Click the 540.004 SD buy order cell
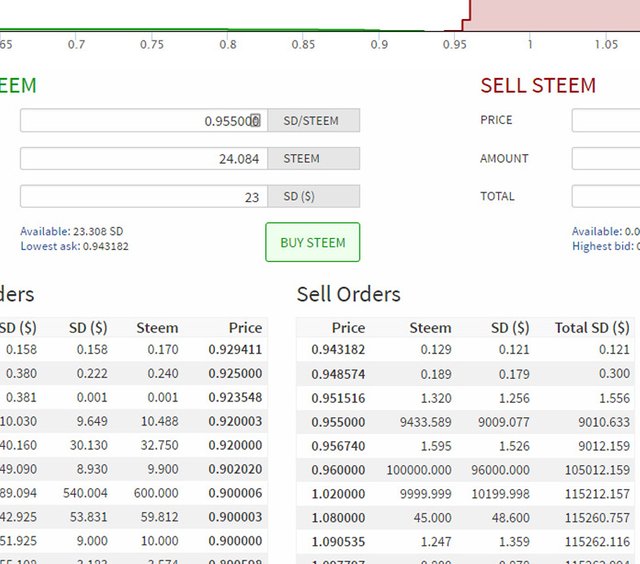 pos(85,493)
